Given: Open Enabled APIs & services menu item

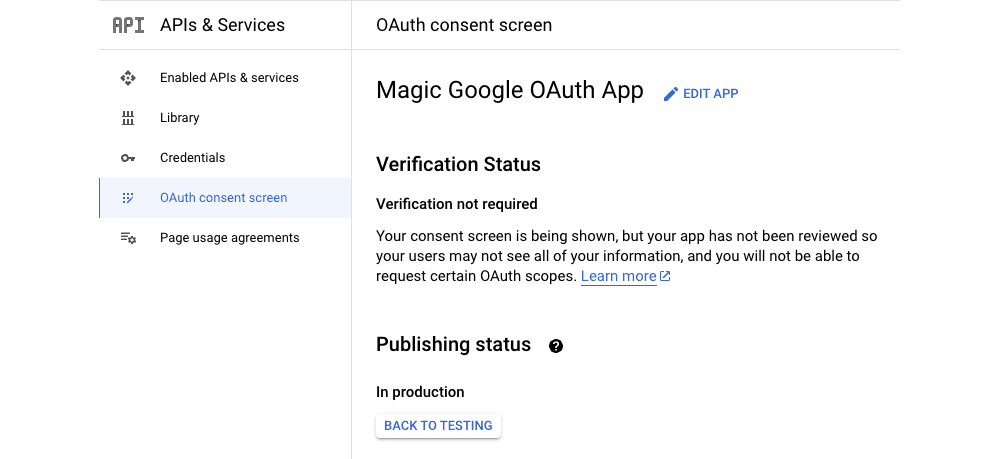Looking at the screenshot, I should pos(225,78).
